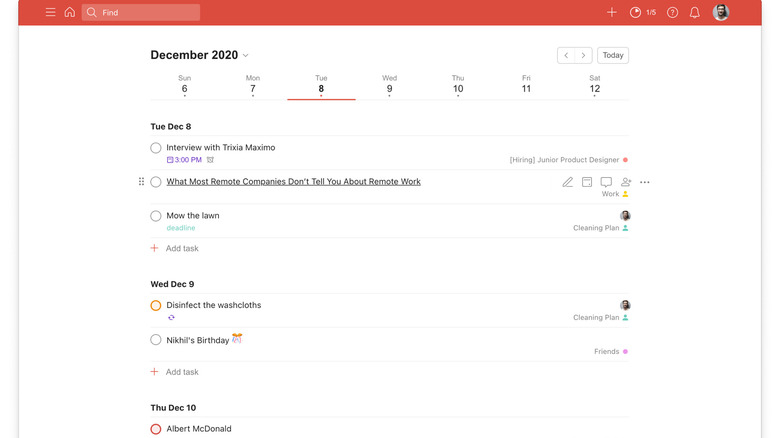The width and height of the screenshot is (780, 438).
Task: Click assignee avatar on Mow the lawn
Action: [x=625, y=216]
